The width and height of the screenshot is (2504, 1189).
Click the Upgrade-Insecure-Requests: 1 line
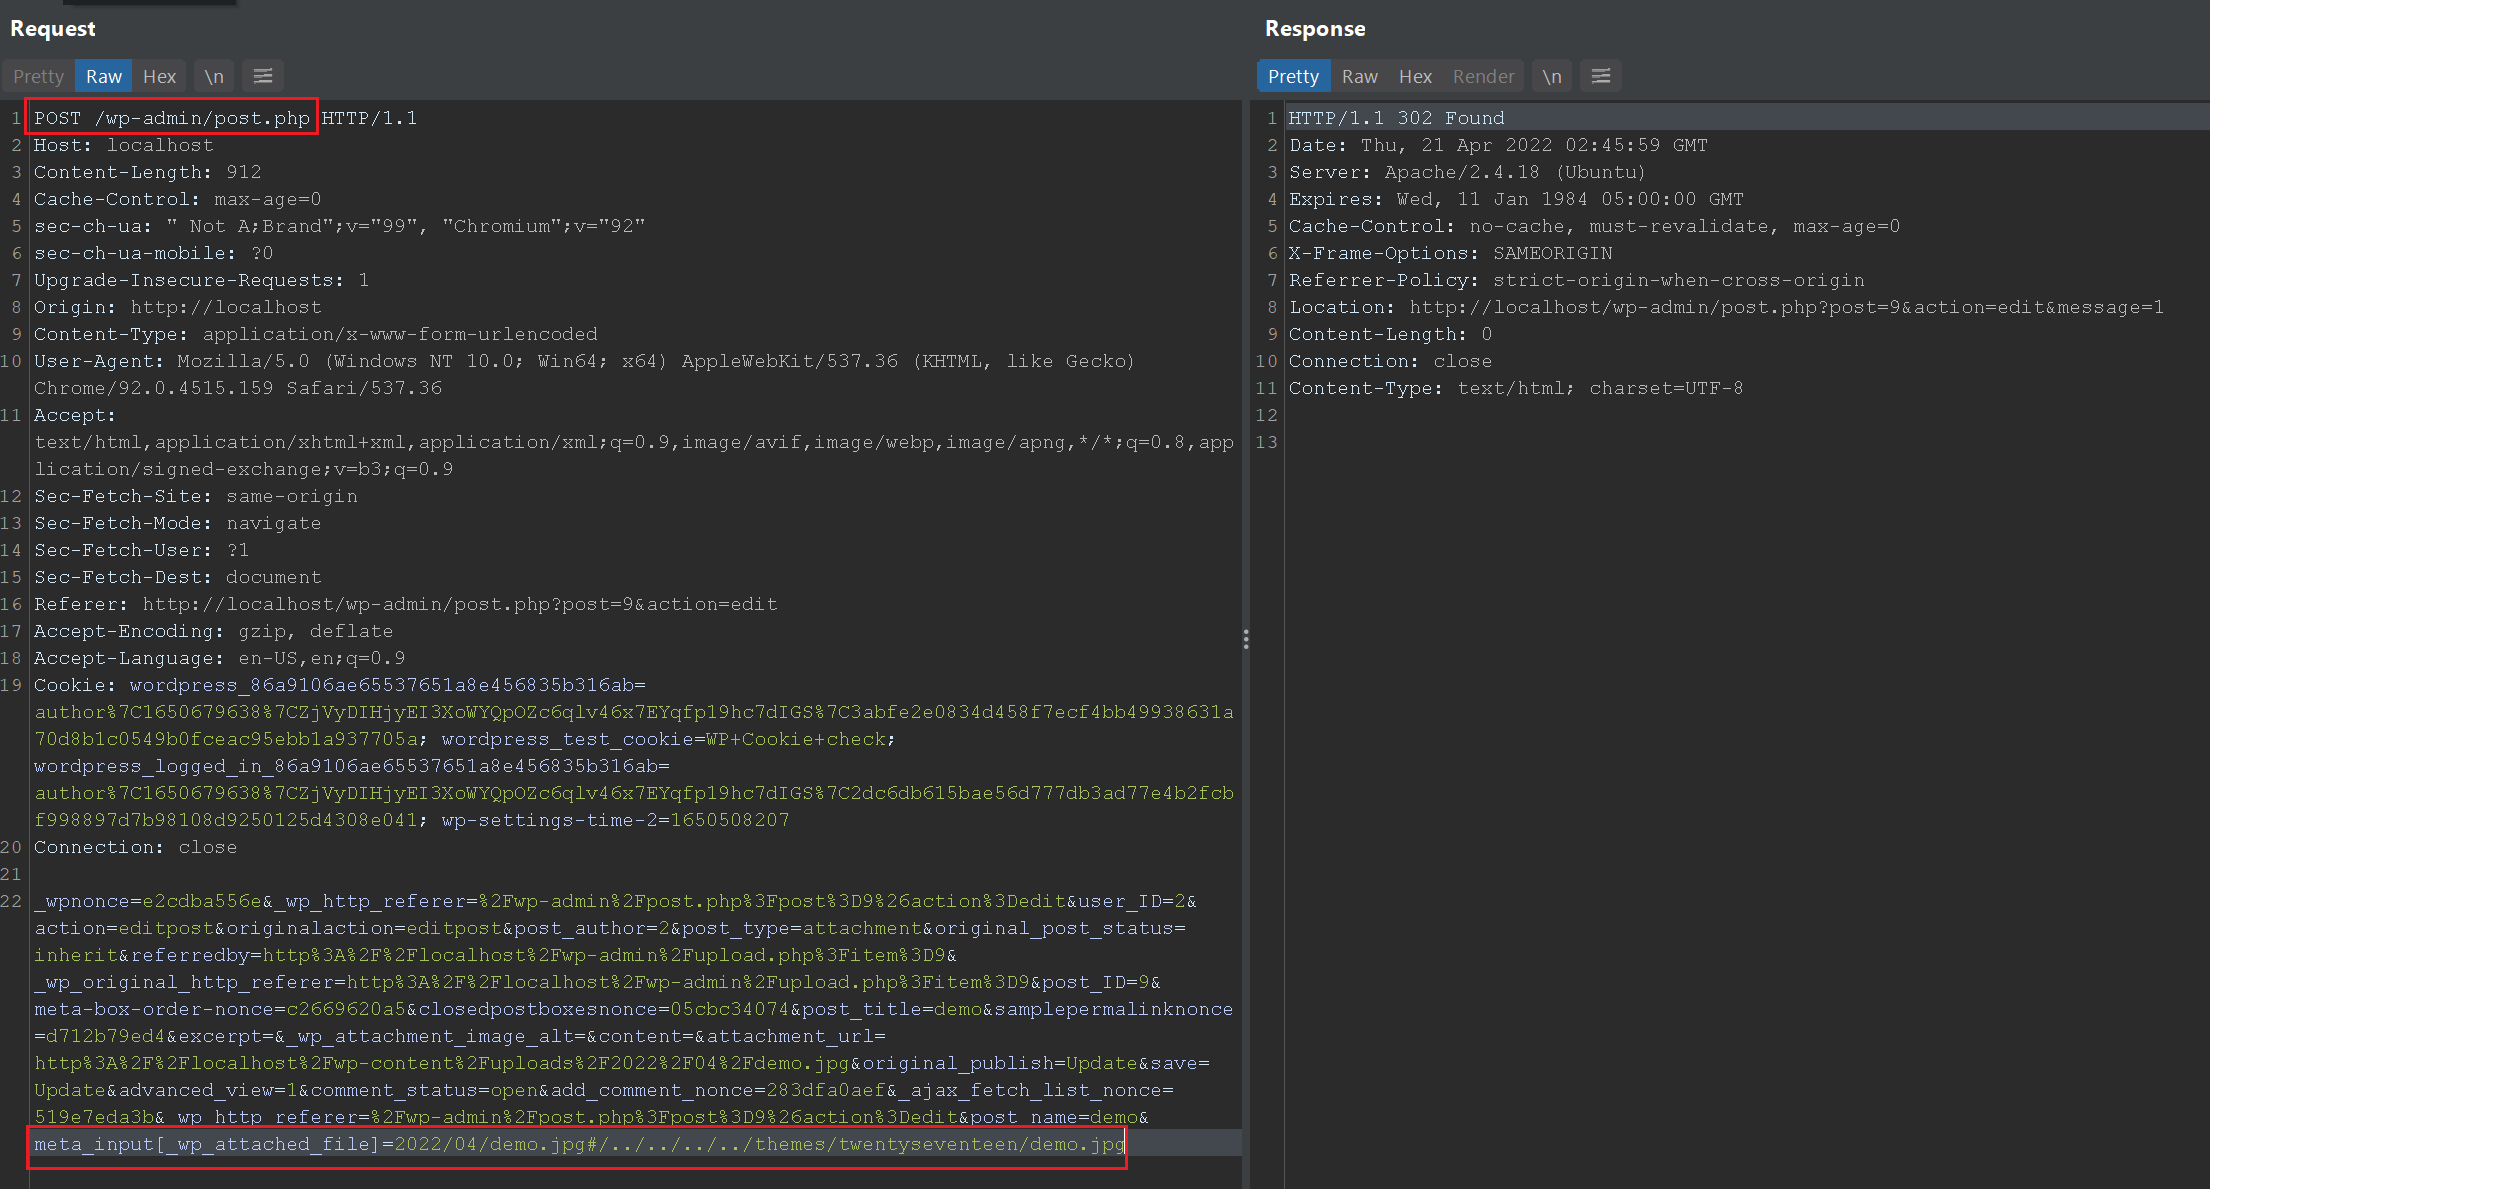201,280
